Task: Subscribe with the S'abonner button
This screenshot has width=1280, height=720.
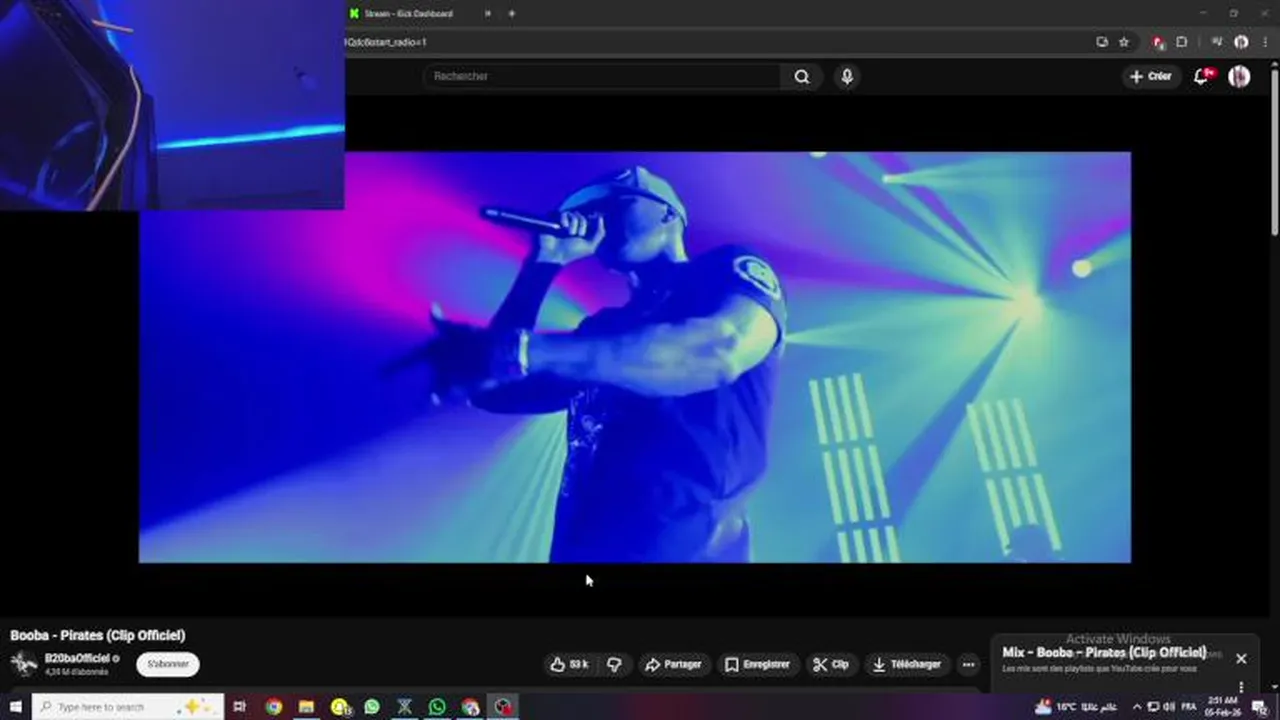Action: pos(168,664)
